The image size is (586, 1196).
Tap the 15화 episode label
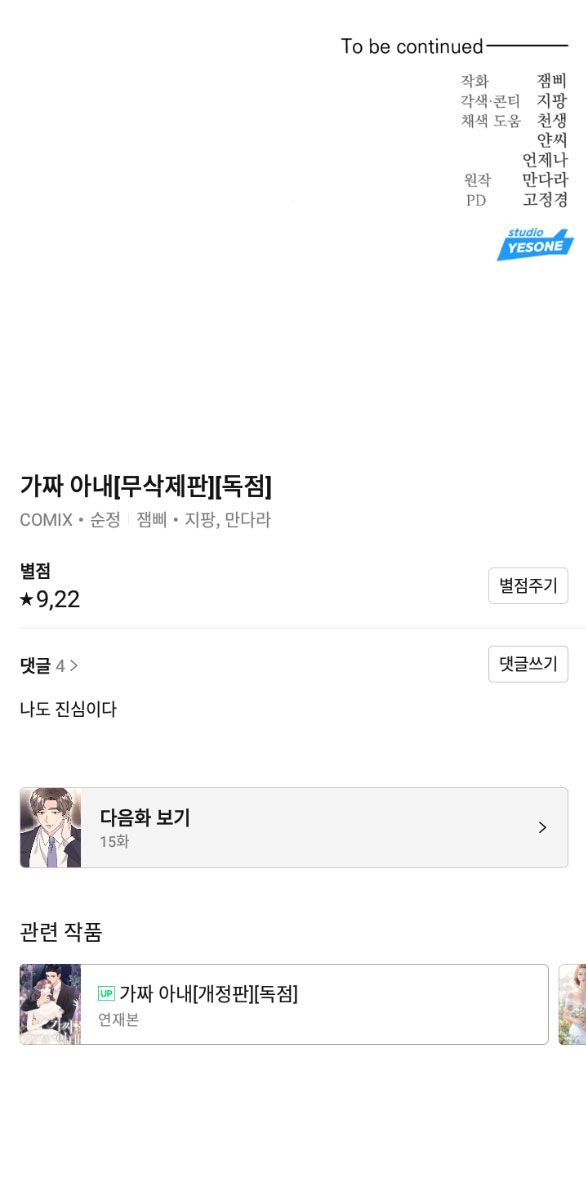tap(114, 843)
